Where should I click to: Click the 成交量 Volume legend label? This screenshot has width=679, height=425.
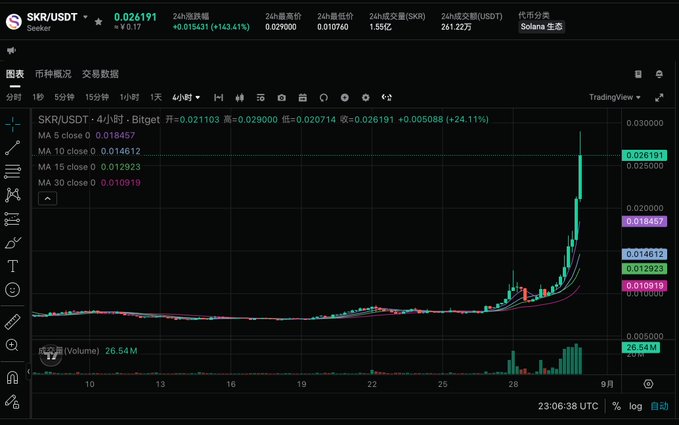pos(69,350)
